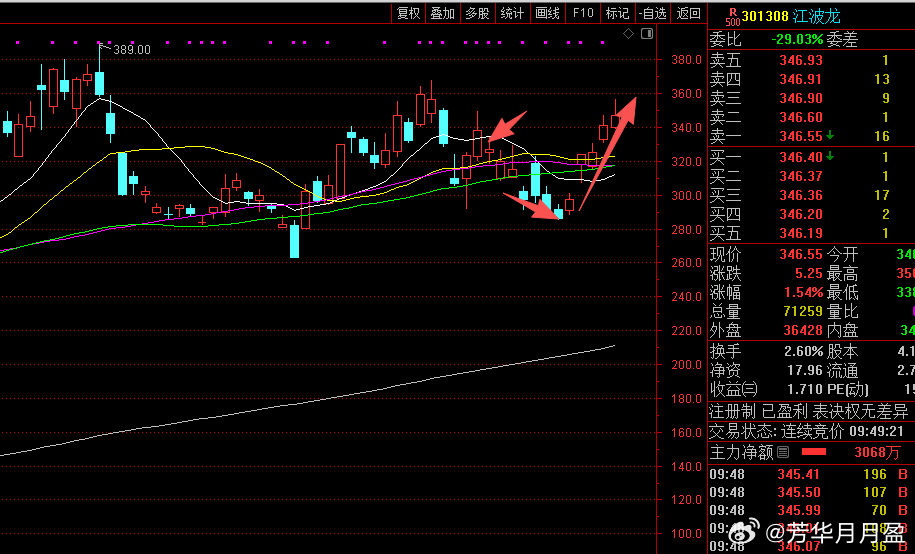
Task: Click the green down arrow beside 卖一
Action: (x=830, y=135)
